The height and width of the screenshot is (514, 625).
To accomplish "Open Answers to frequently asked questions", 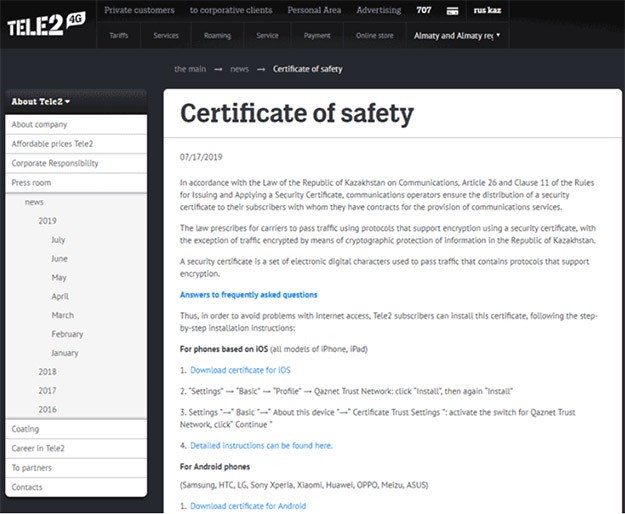I will tap(248, 295).
